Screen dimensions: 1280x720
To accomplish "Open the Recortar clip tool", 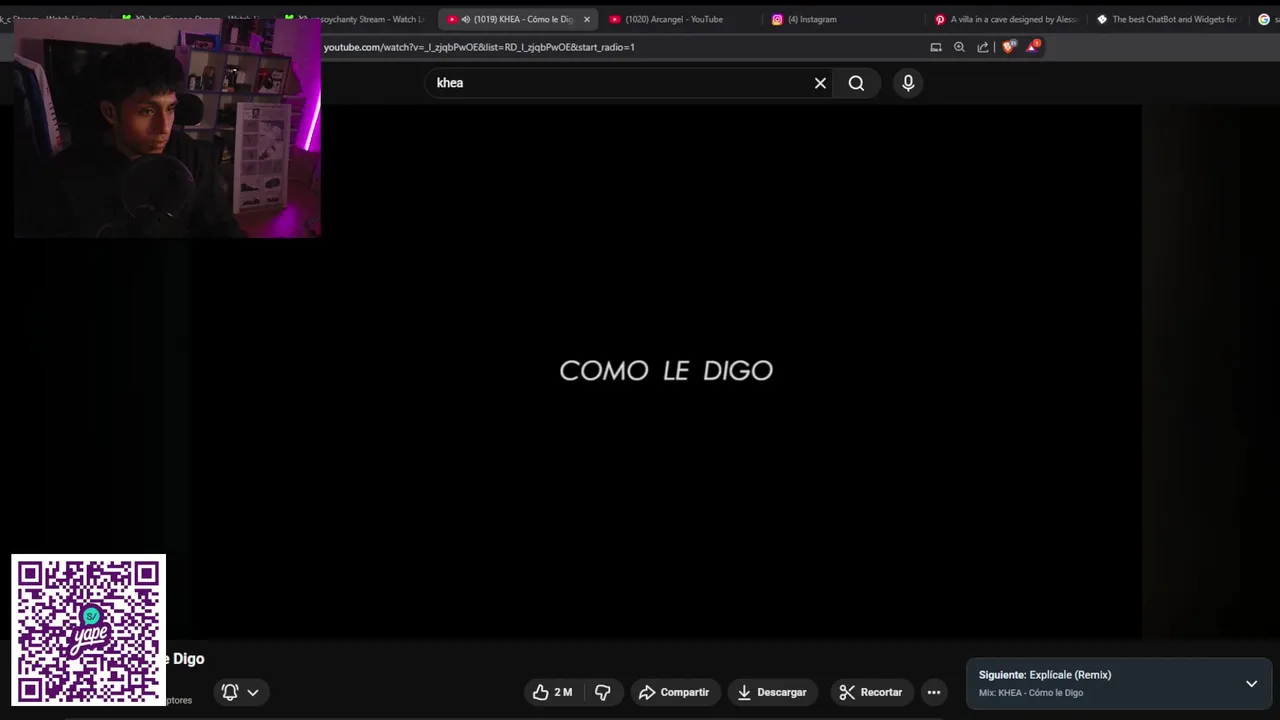I will [x=870, y=692].
